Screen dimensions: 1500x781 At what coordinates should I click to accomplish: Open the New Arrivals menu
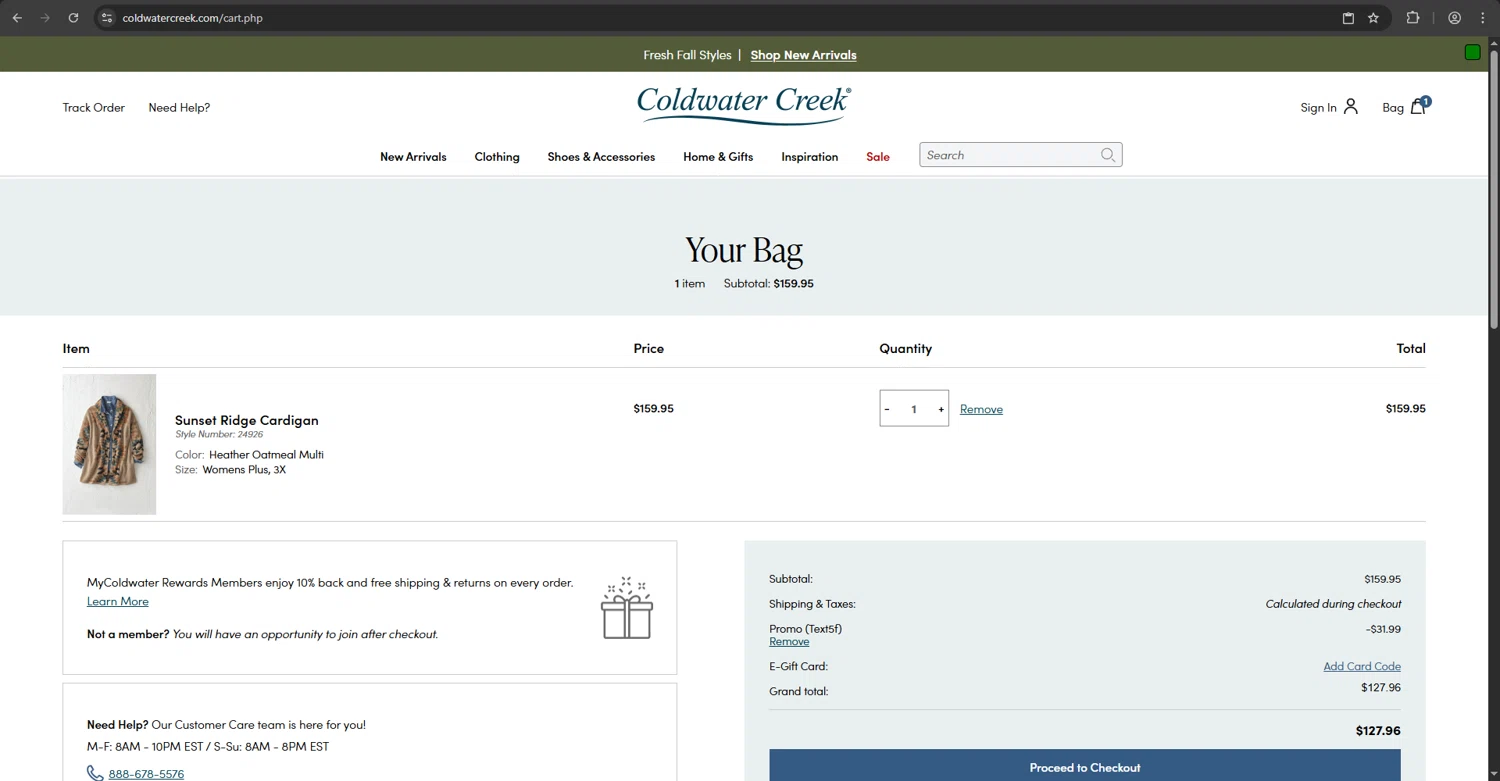(413, 157)
